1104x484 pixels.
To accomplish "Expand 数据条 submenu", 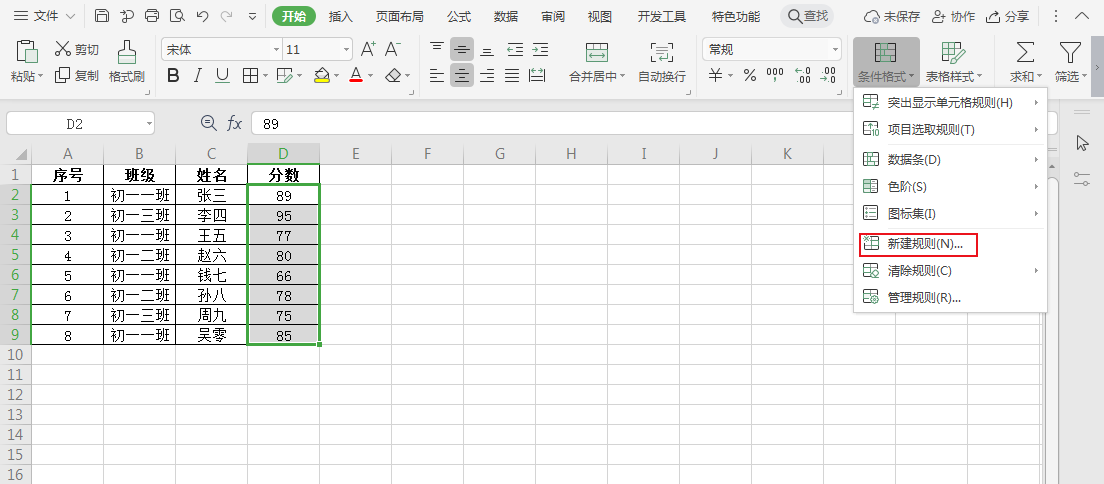I will [950, 160].
